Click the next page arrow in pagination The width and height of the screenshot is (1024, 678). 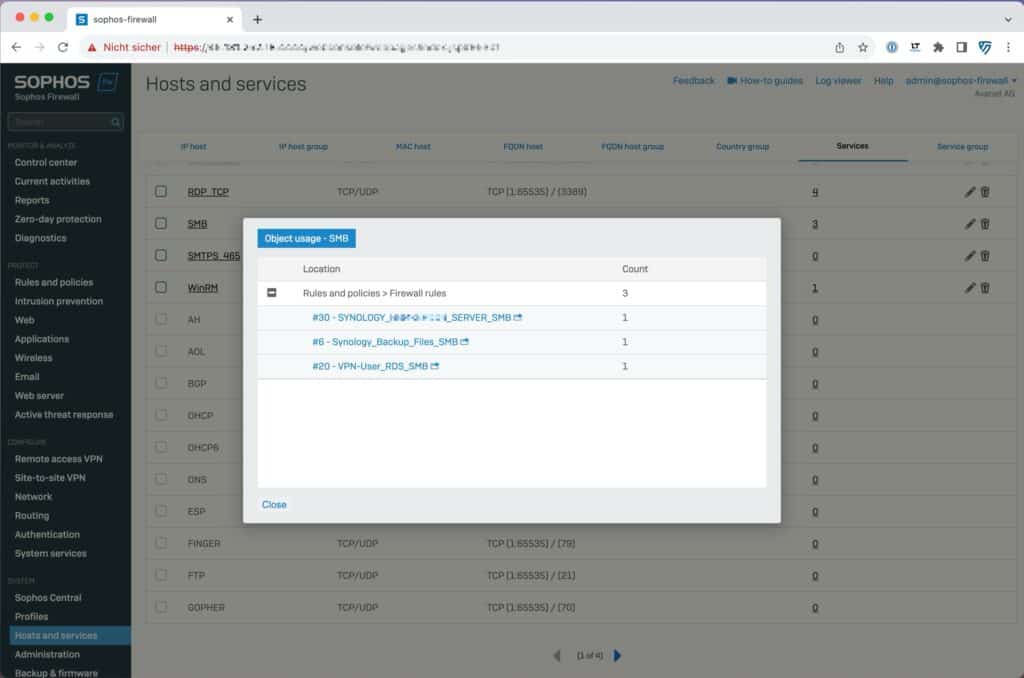pyautogui.click(x=617, y=656)
